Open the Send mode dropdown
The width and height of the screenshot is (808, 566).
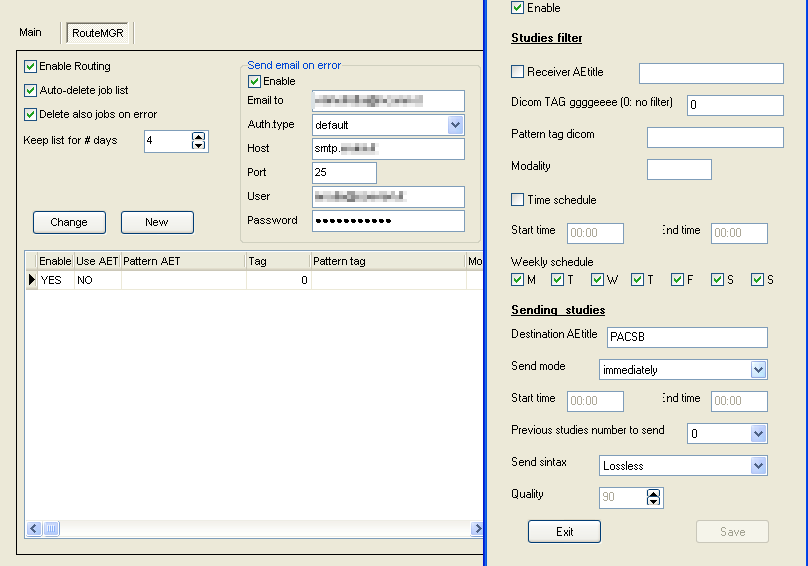click(758, 370)
